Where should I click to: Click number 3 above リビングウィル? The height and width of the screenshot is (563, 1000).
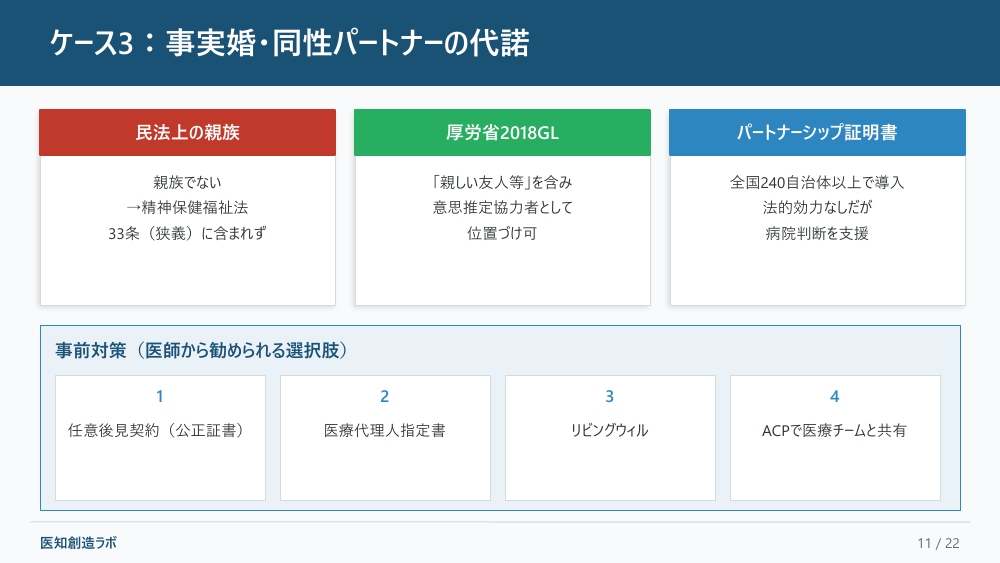[x=610, y=397]
